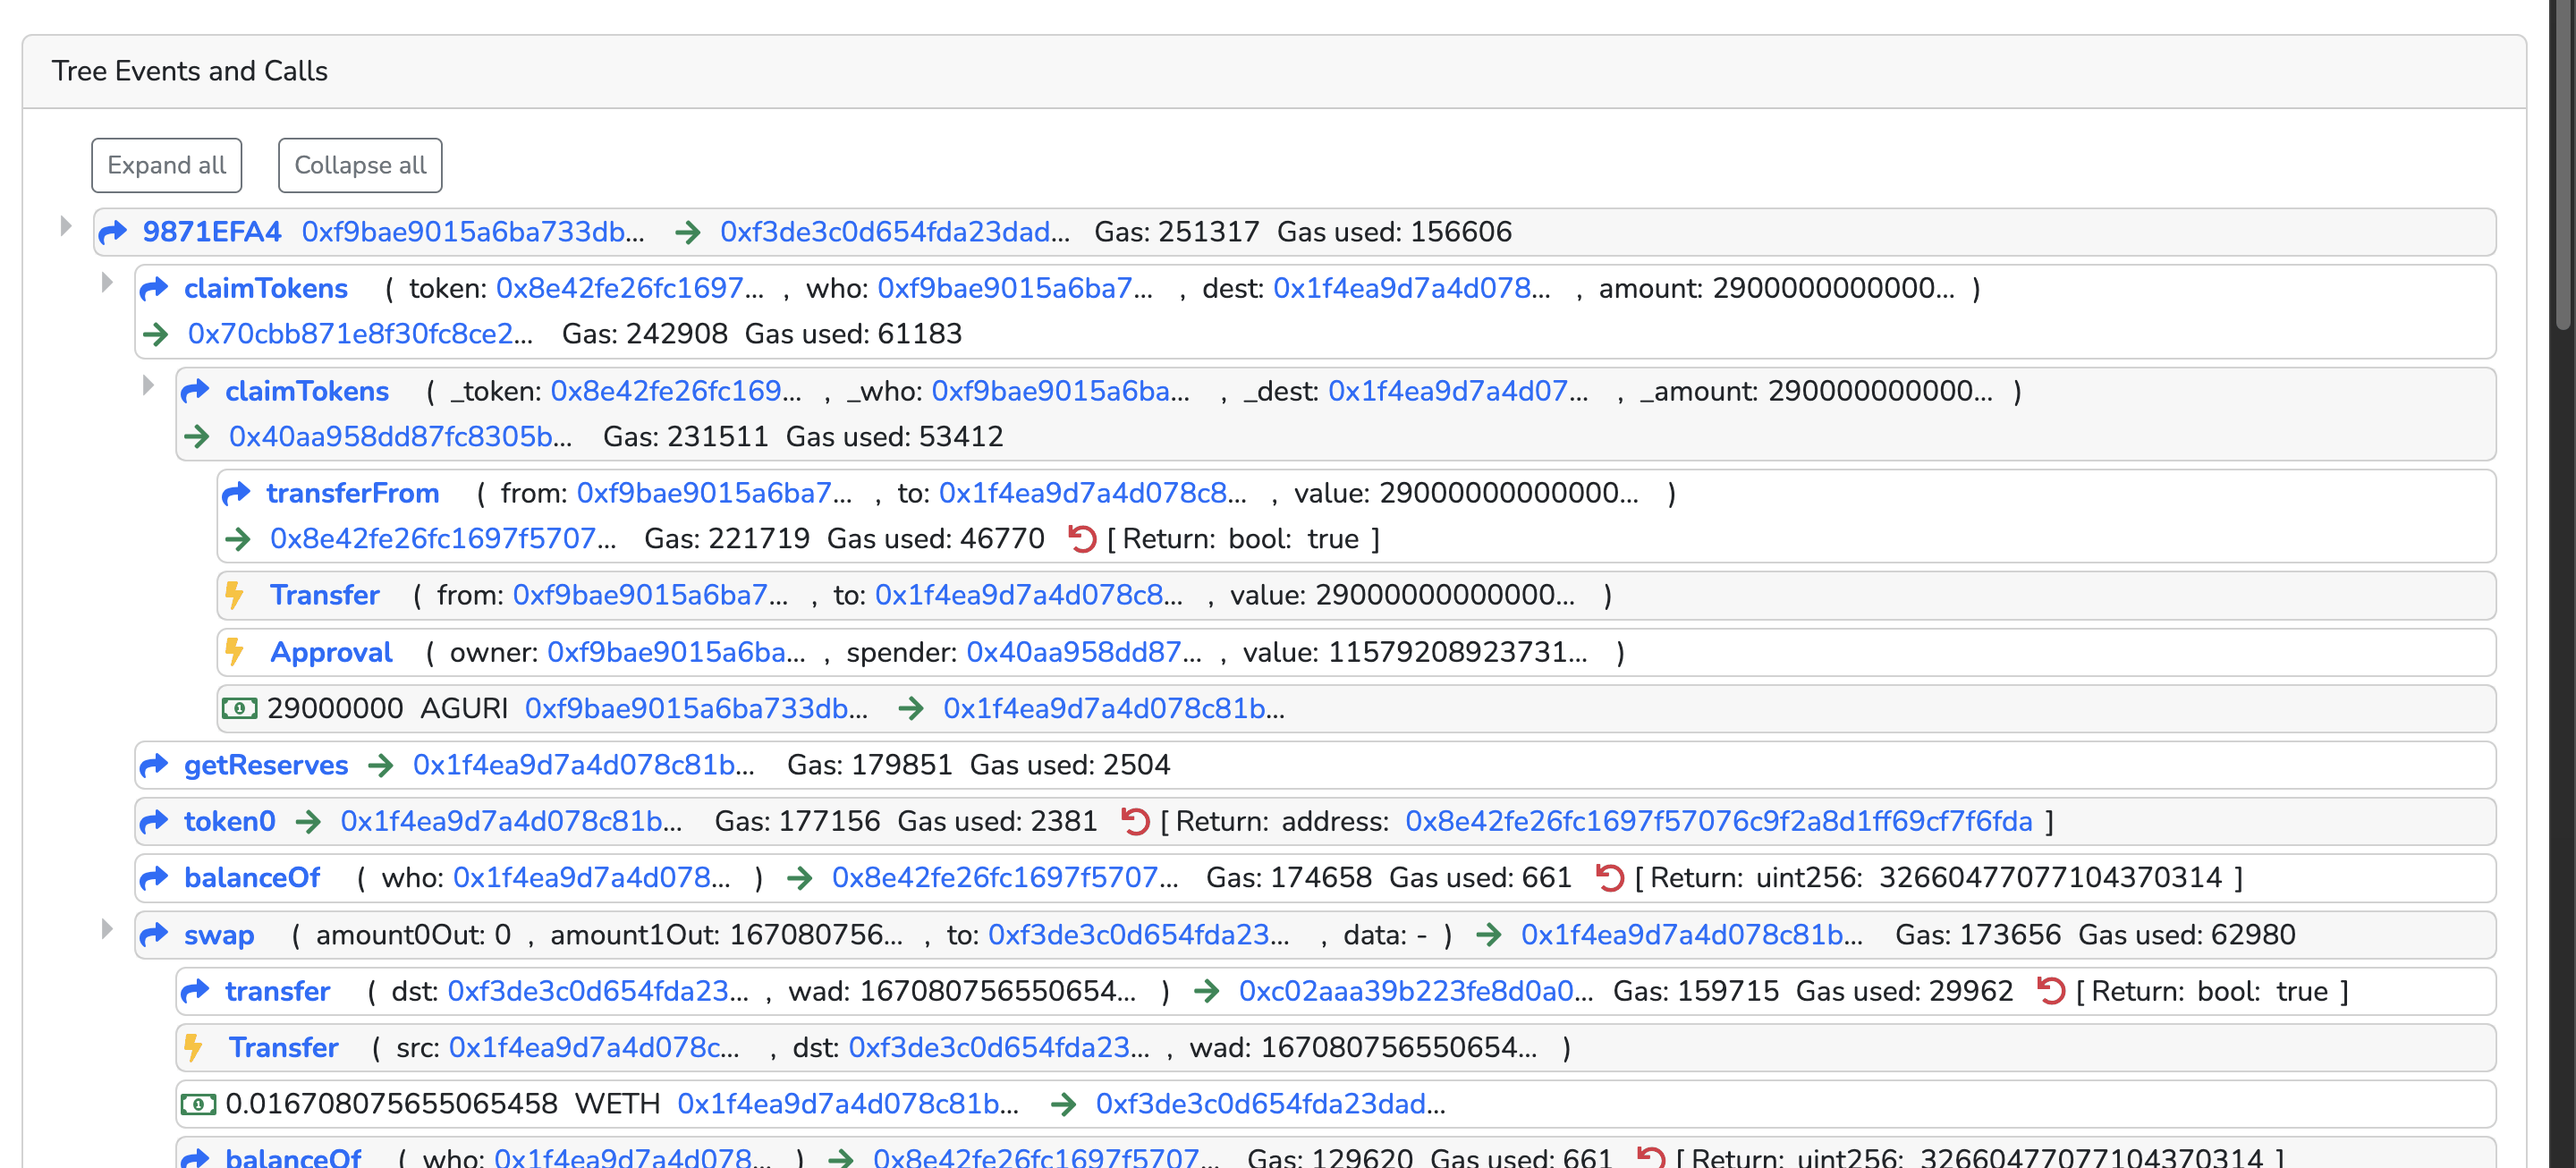
Task: Click the red return icon in first balanceOf row
Action: 1609,878
